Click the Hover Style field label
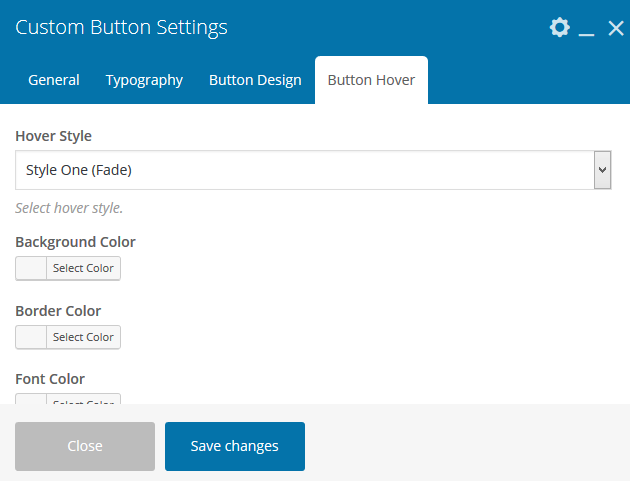This screenshot has height=481, width=630. [56, 136]
